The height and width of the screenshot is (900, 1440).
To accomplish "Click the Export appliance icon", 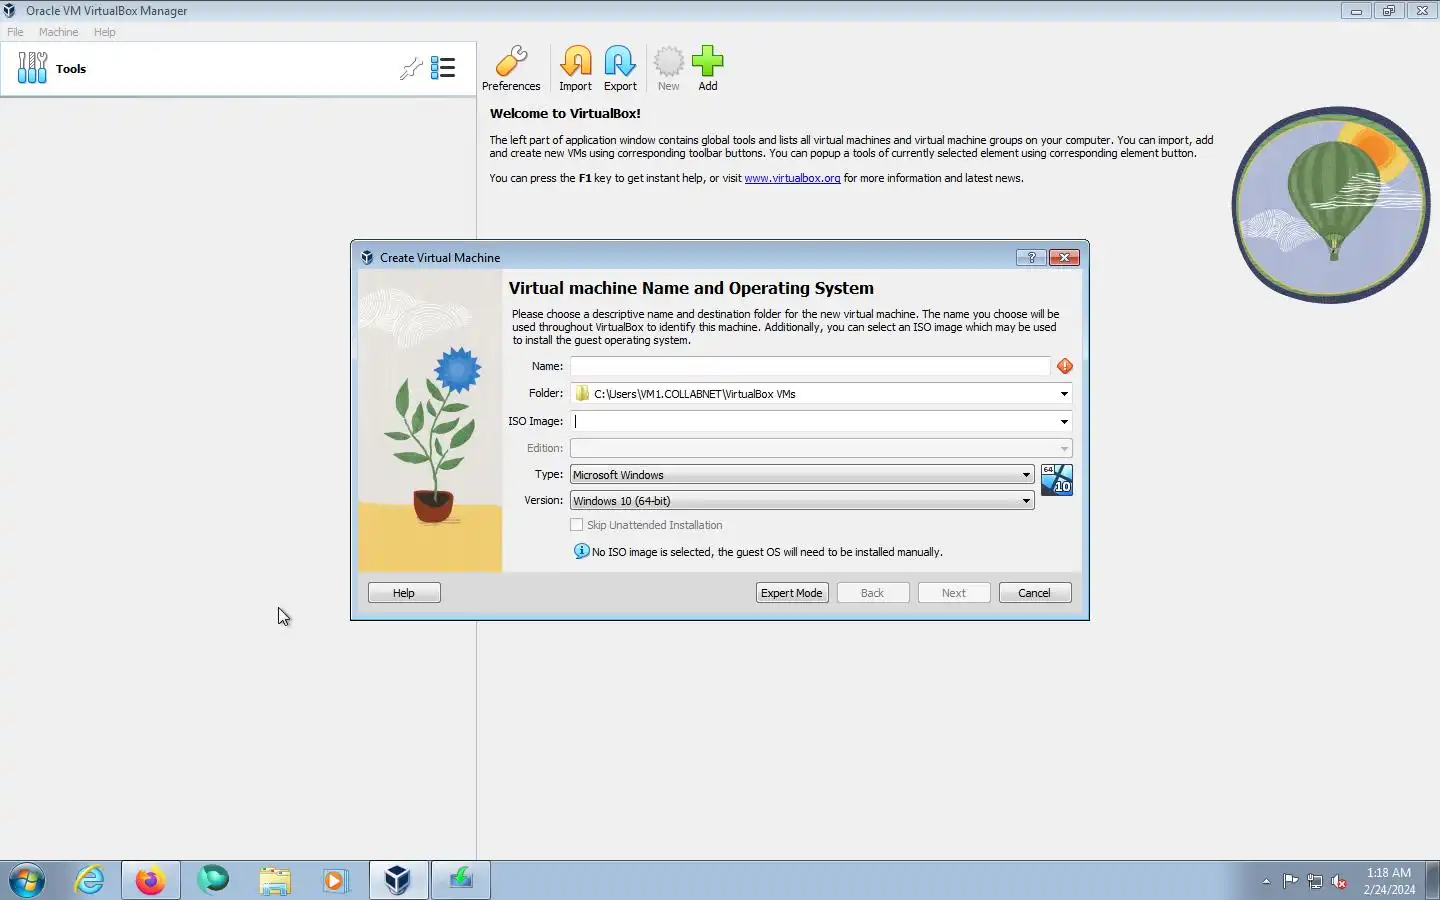I will 620,69.
